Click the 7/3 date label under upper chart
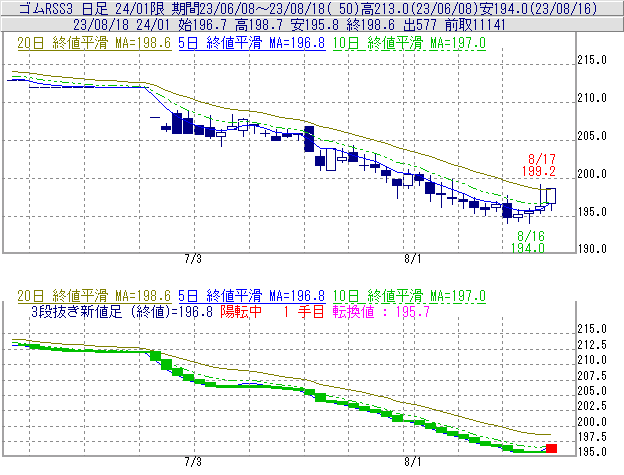The image size is (624, 475). click(x=193, y=259)
